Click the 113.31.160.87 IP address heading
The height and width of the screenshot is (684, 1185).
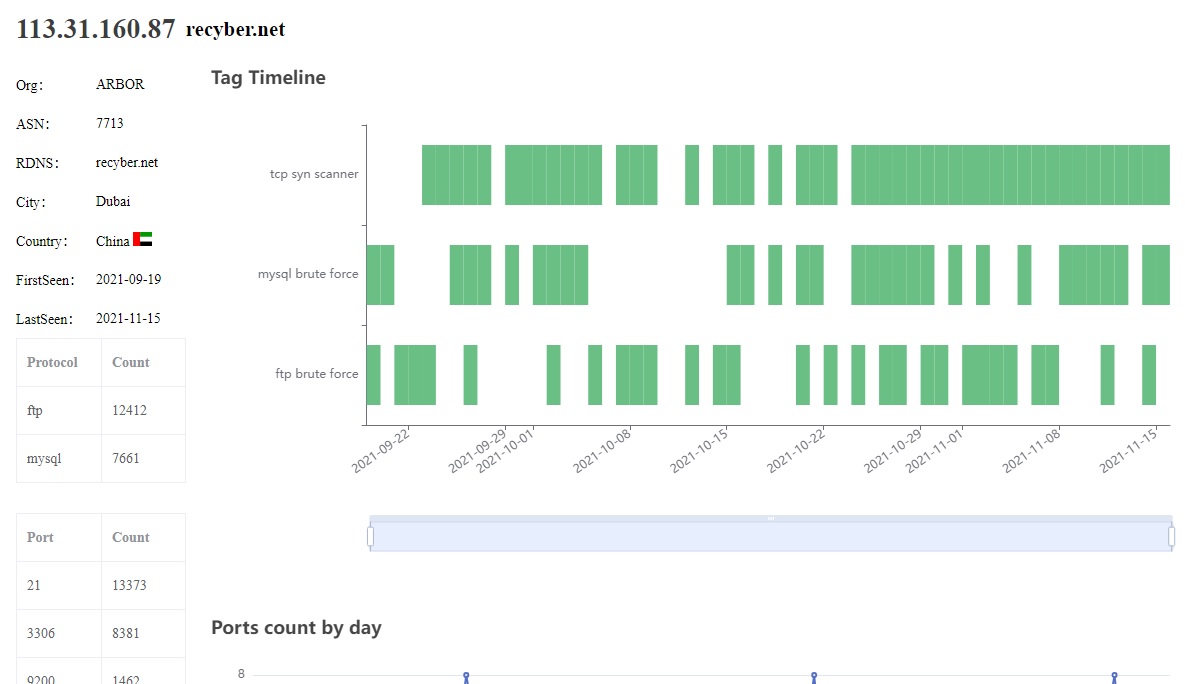point(95,29)
